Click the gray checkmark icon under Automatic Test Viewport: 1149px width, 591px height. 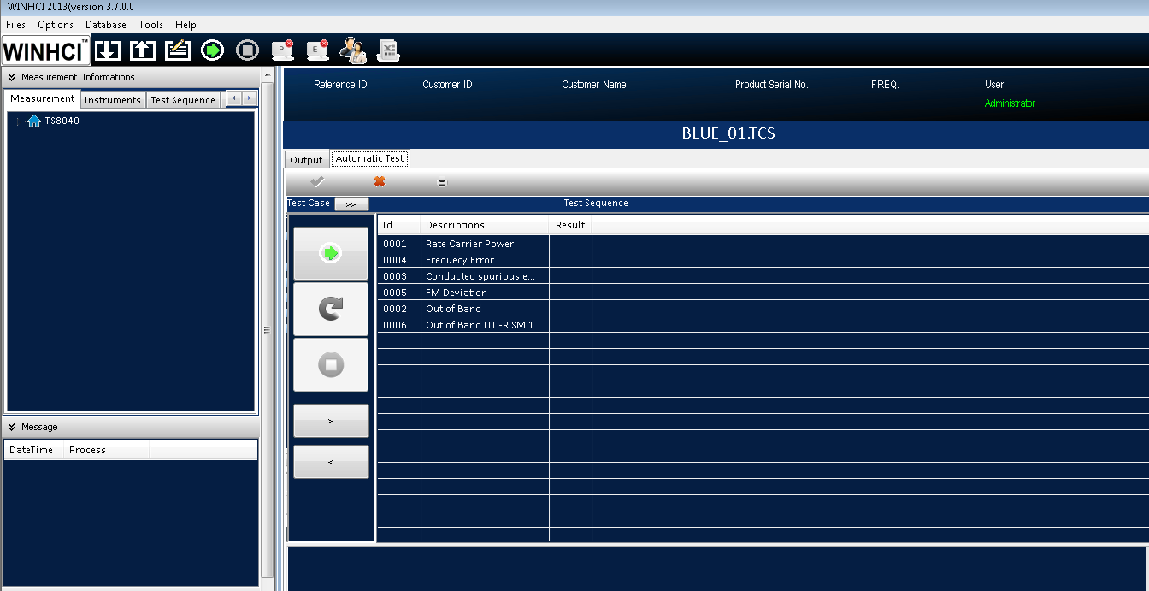pyautogui.click(x=317, y=182)
